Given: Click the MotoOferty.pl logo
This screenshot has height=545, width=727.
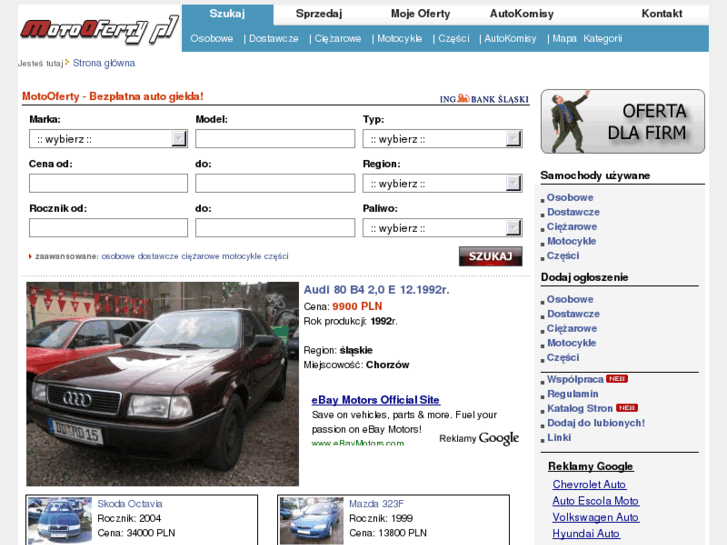Looking at the screenshot, I should click(x=100, y=29).
